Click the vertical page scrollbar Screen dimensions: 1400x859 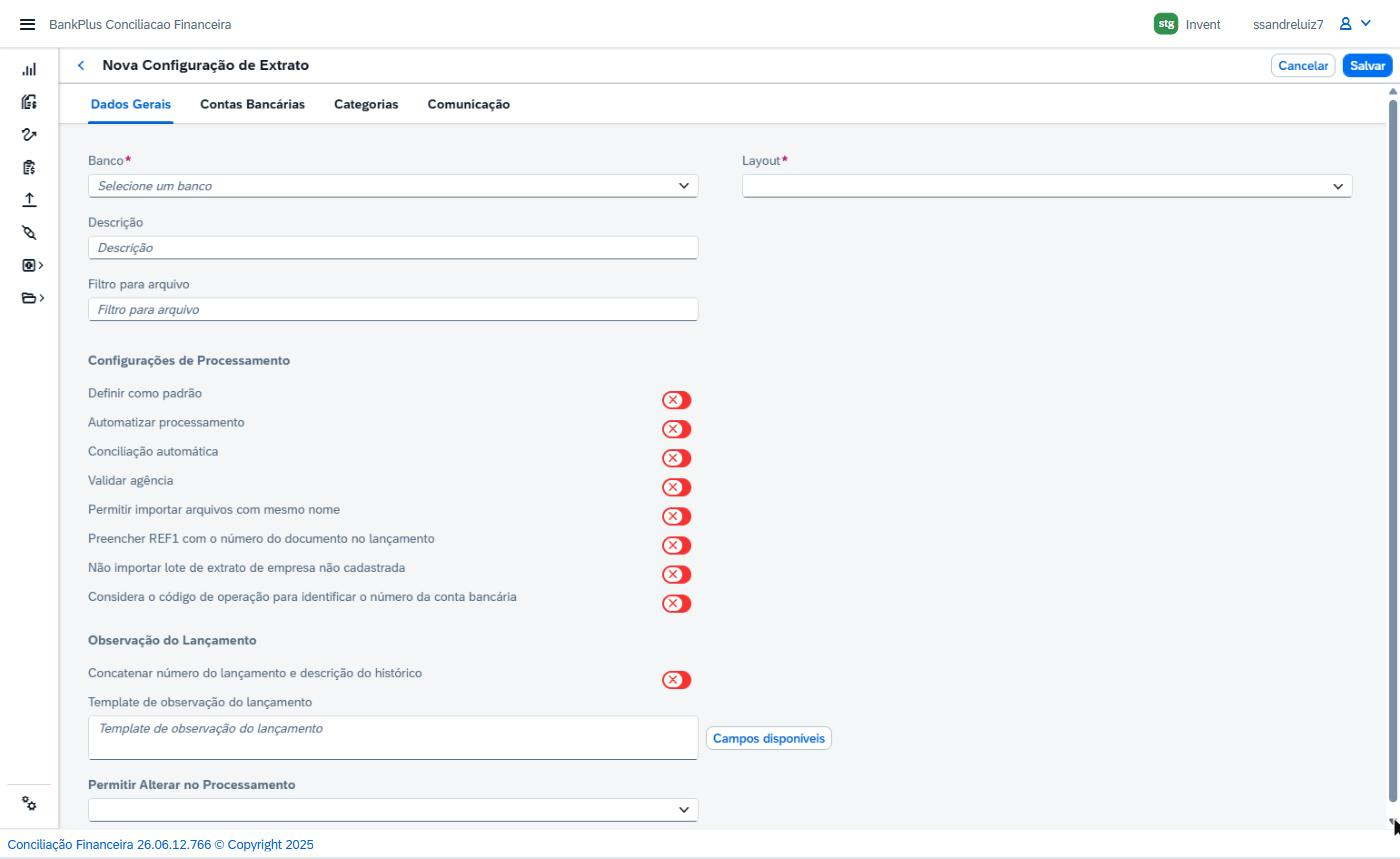point(1393,450)
